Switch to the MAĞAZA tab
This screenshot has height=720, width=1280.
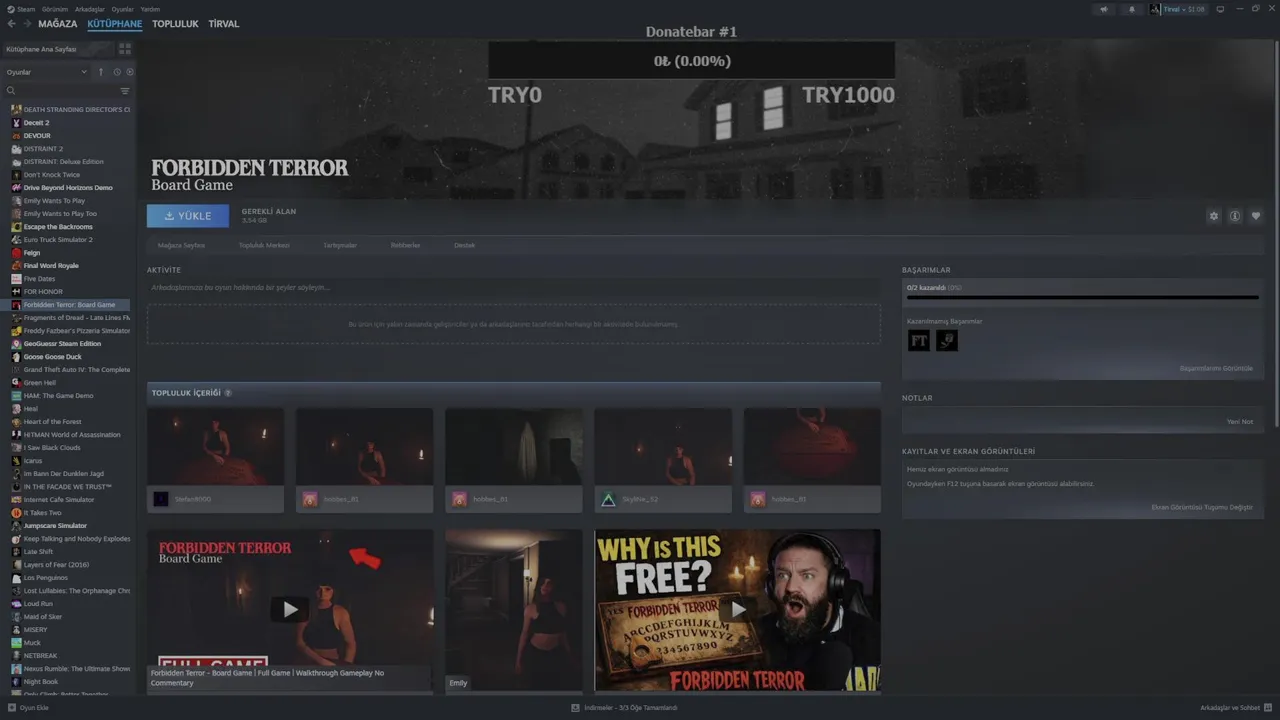coord(57,24)
